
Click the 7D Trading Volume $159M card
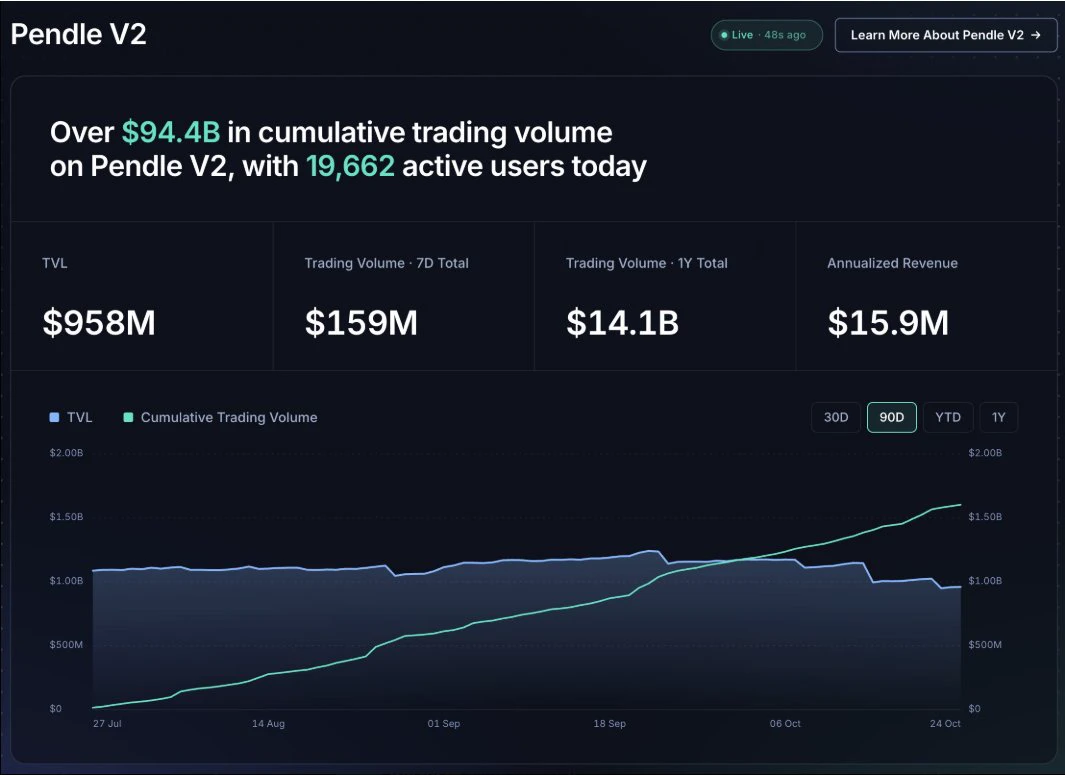click(403, 296)
